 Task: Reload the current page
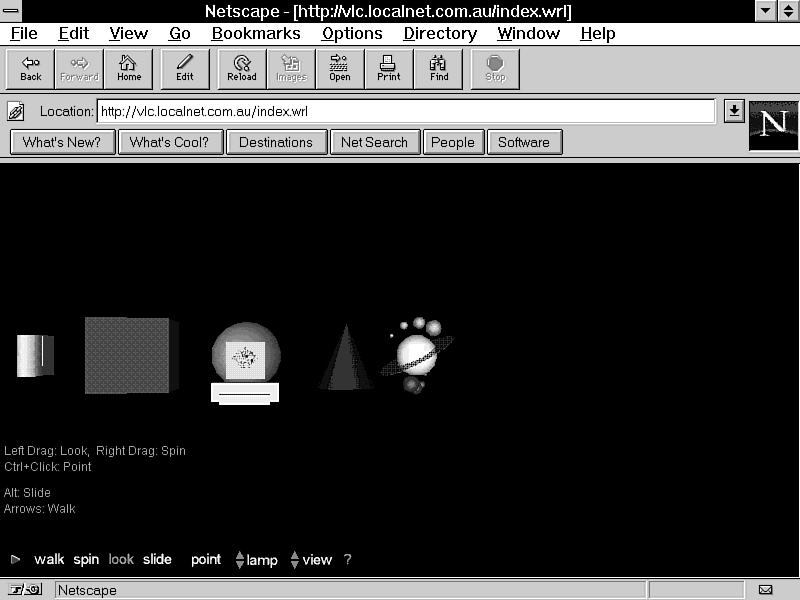242,69
